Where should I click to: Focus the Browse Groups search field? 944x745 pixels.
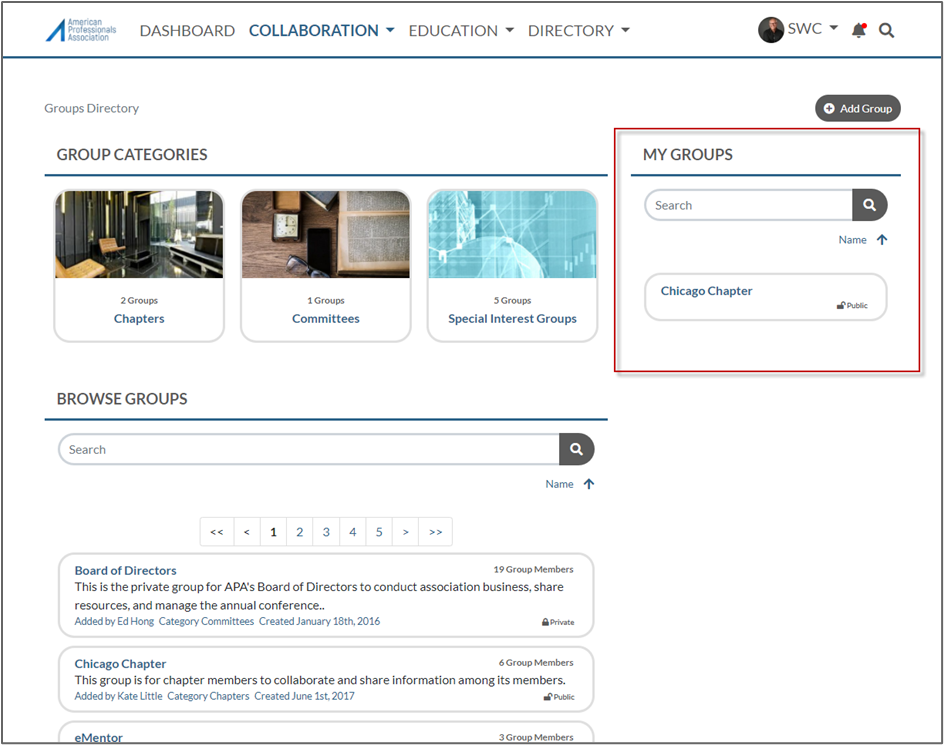(309, 449)
